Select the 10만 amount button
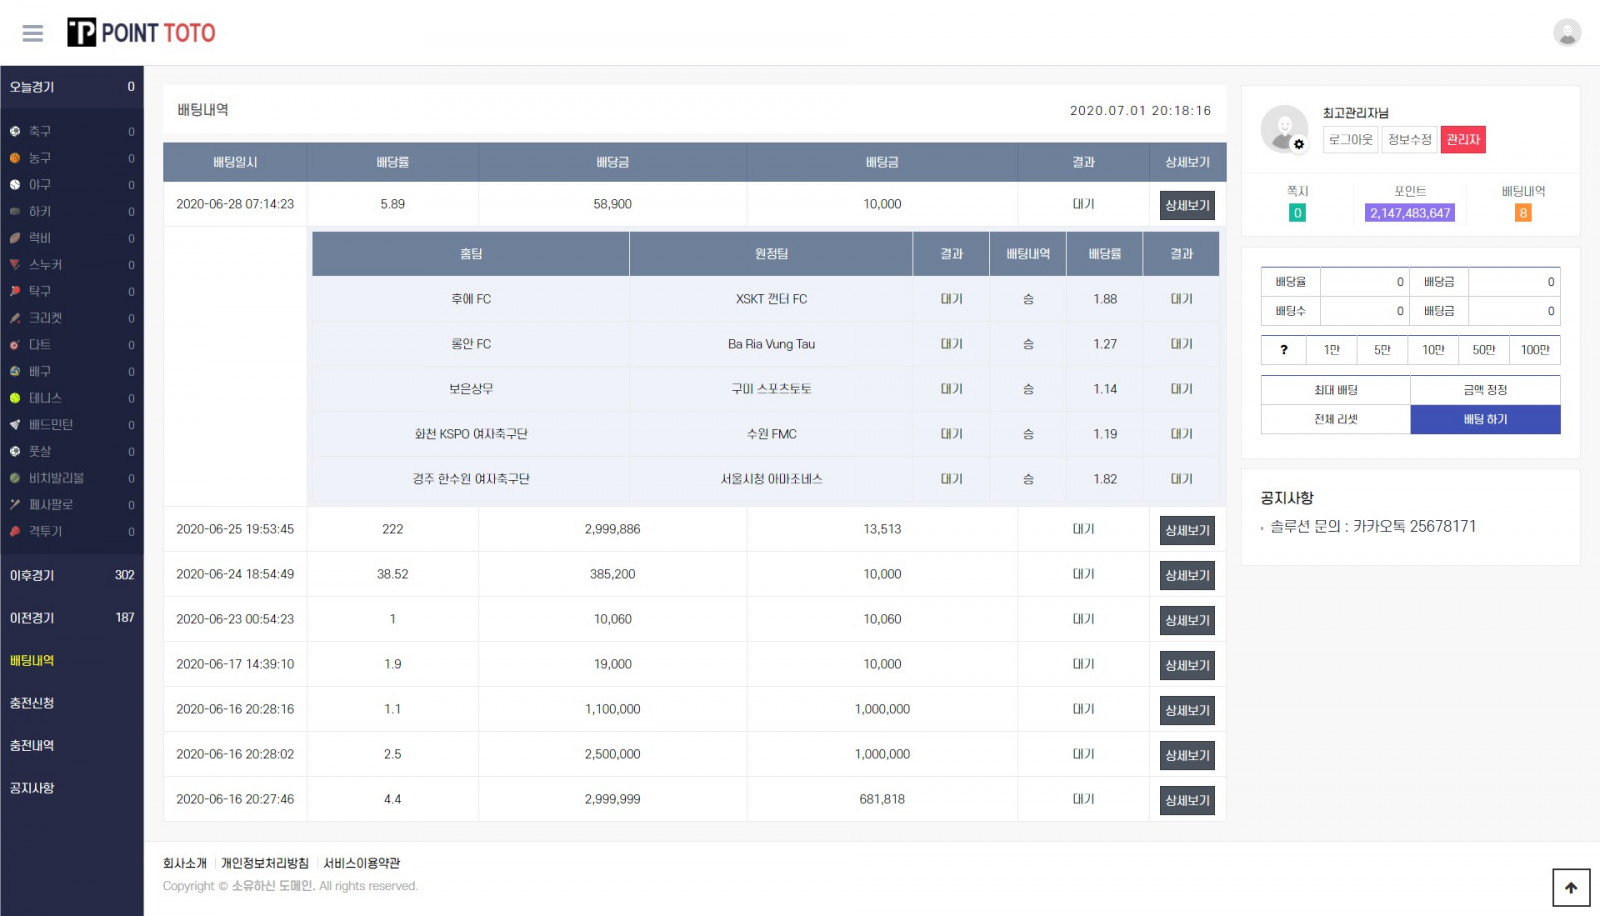The width and height of the screenshot is (1600, 916). tap(1433, 350)
